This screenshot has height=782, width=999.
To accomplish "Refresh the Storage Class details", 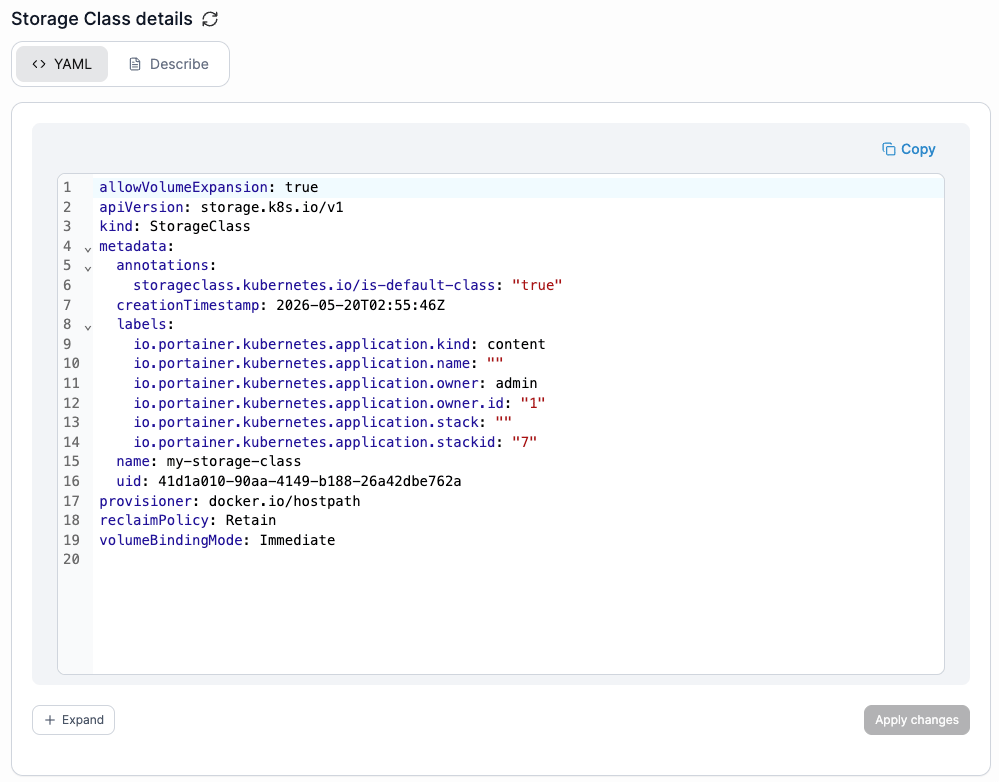I will click(210, 19).
